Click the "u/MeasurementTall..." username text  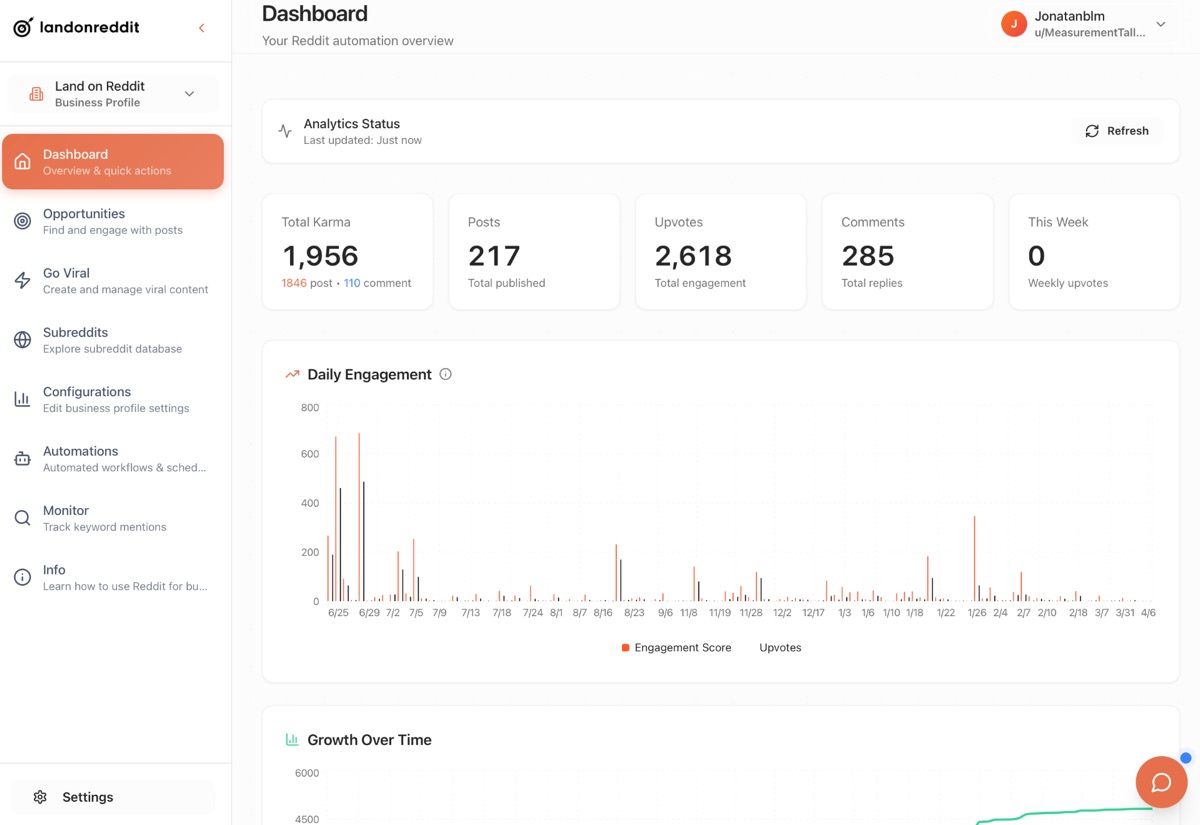click(x=1090, y=33)
